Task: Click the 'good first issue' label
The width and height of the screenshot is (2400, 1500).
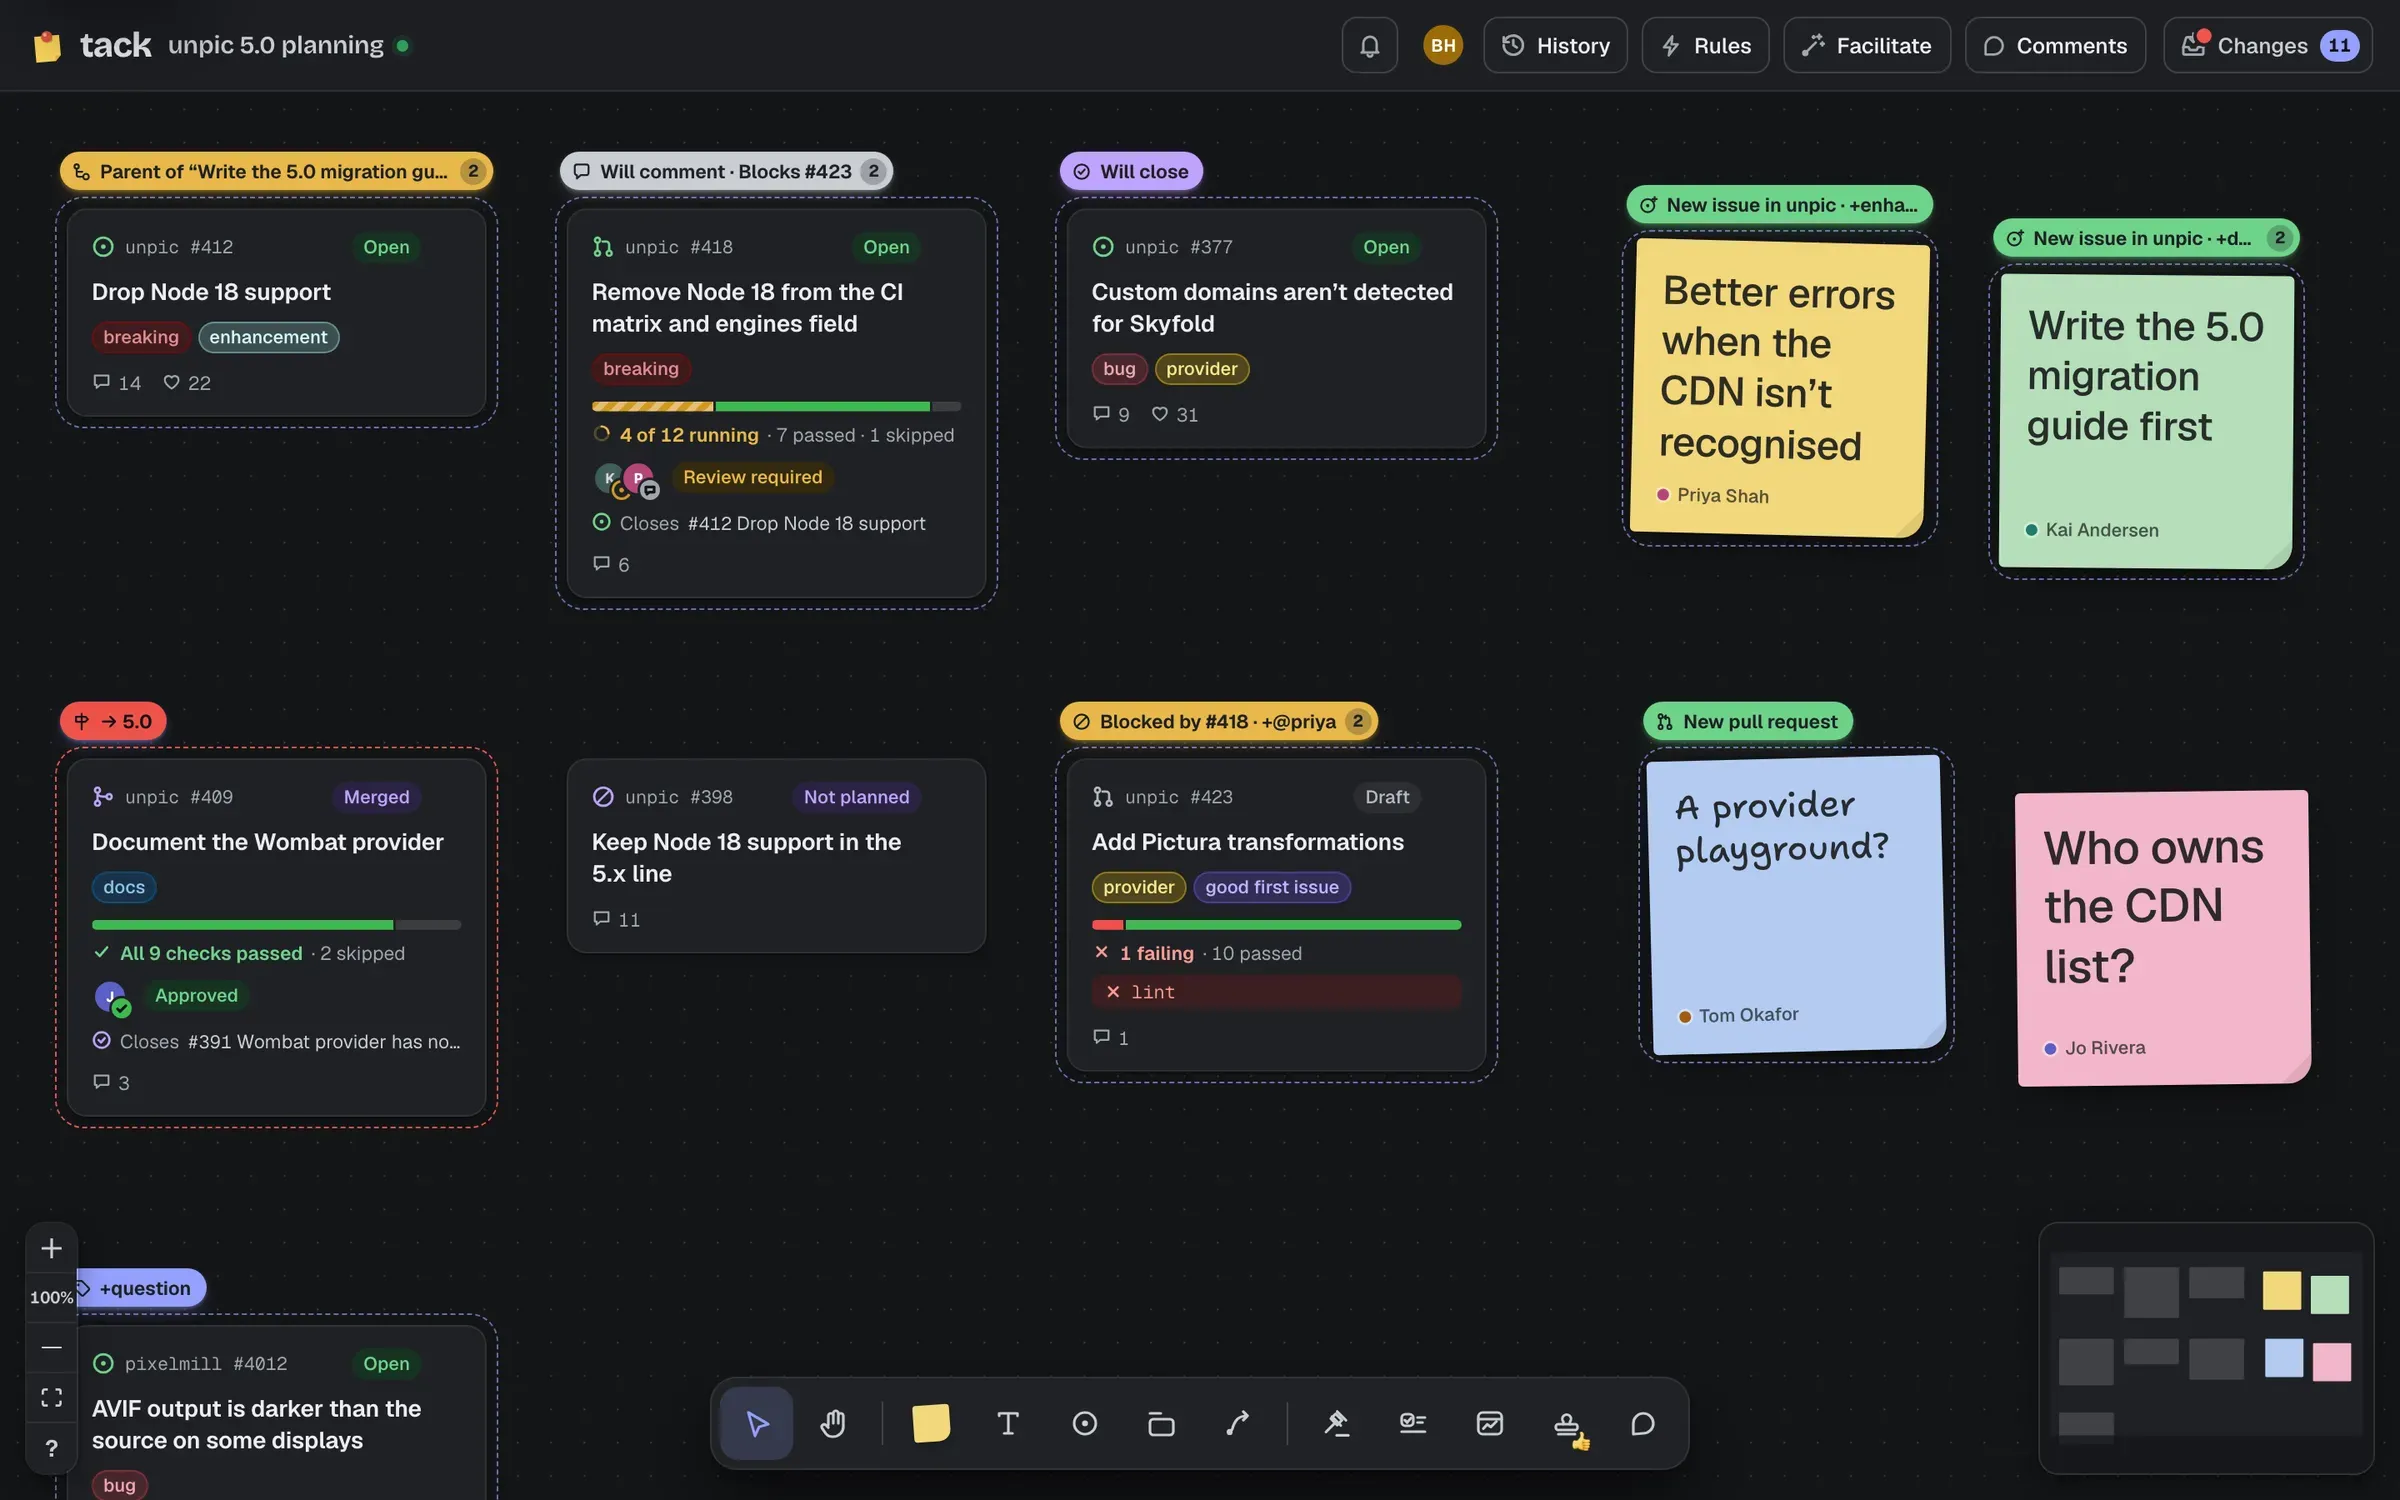Action: coord(1272,887)
